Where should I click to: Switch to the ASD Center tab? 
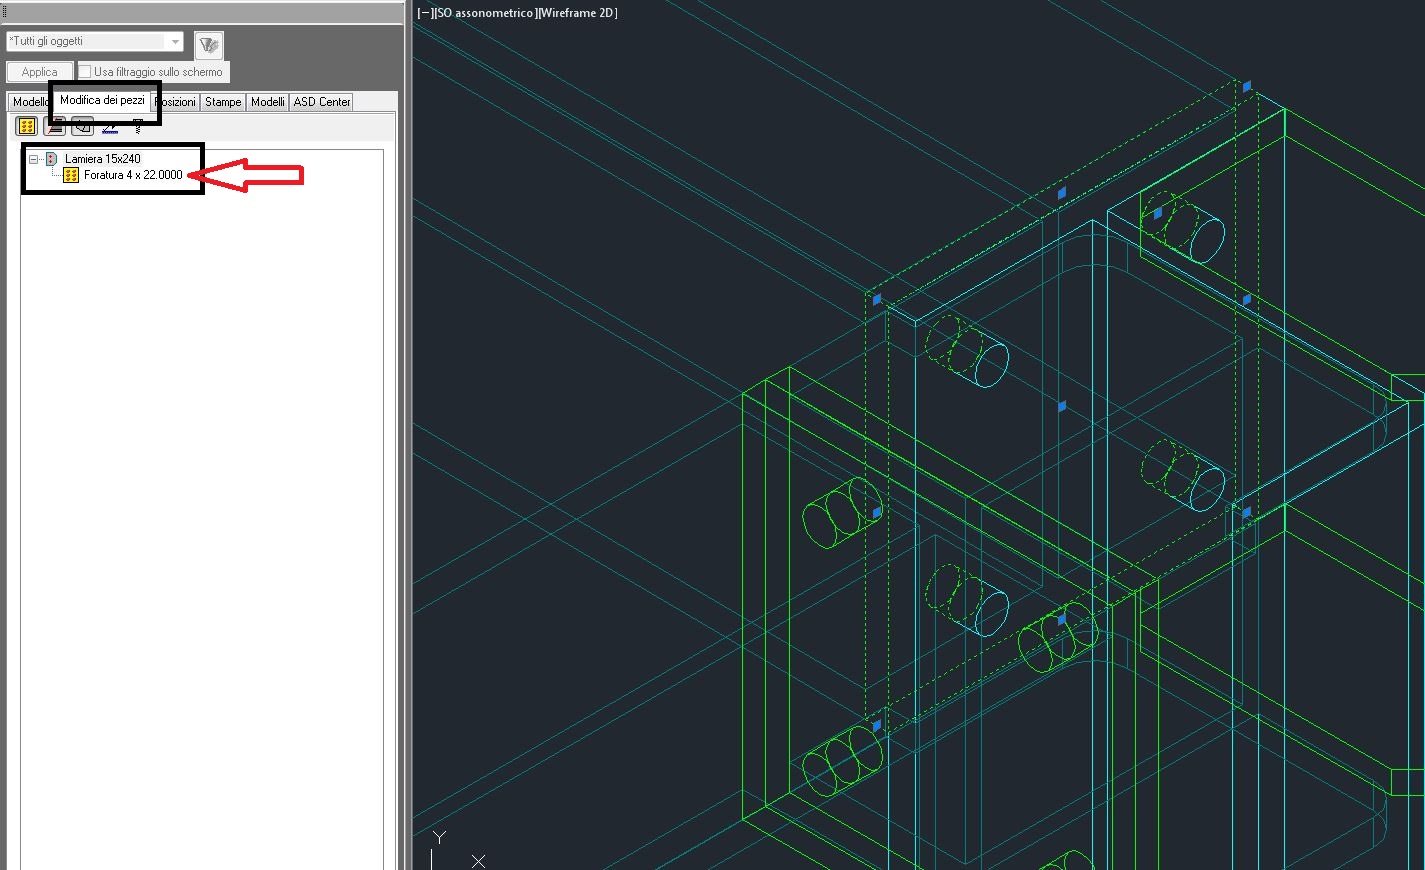(x=321, y=102)
